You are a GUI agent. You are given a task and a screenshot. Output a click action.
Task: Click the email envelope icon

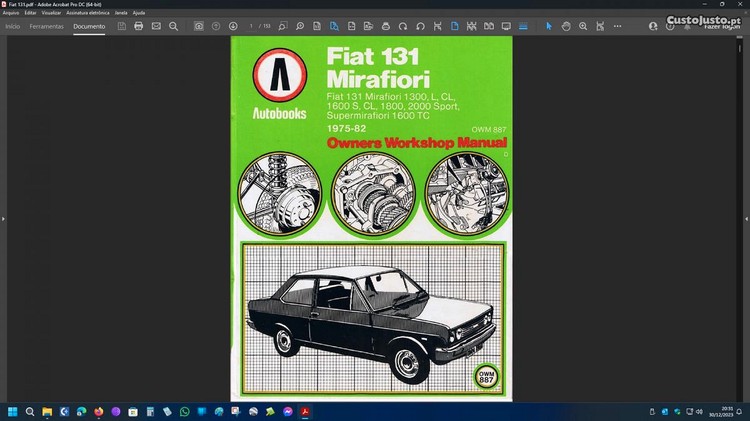pyautogui.click(x=156, y=26)
